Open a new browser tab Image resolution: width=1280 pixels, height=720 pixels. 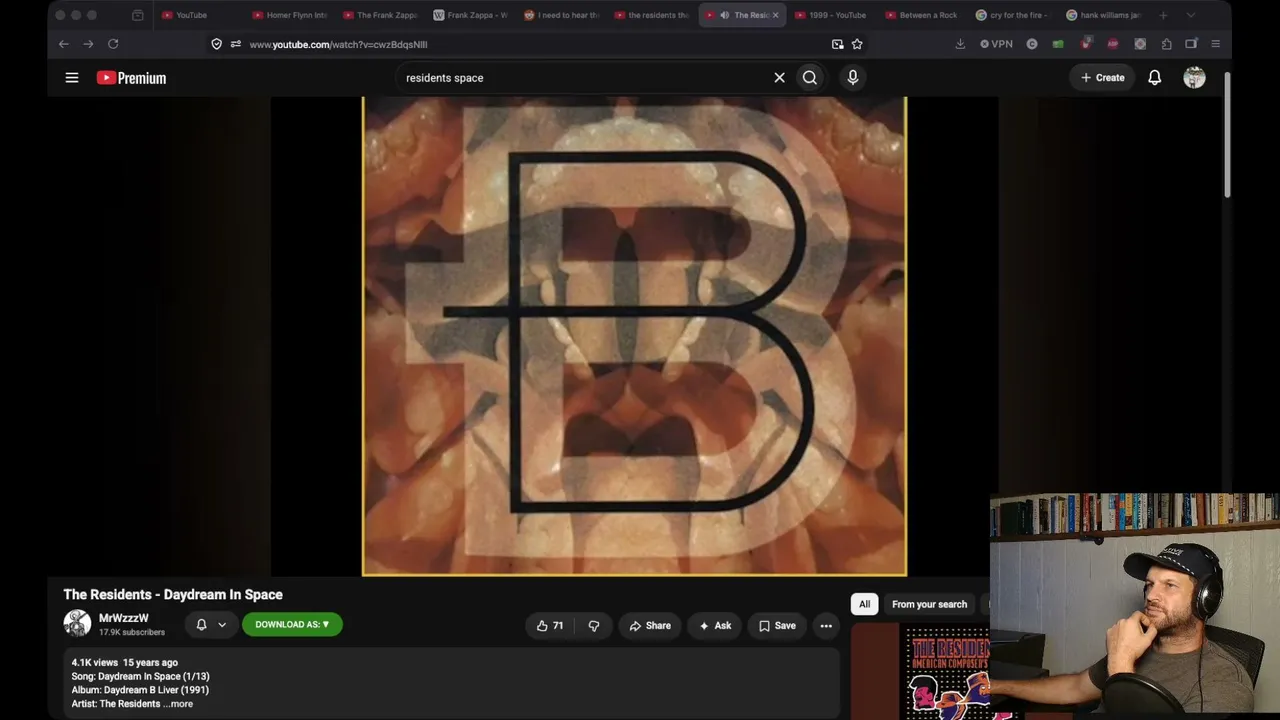tap(1163, 15)
